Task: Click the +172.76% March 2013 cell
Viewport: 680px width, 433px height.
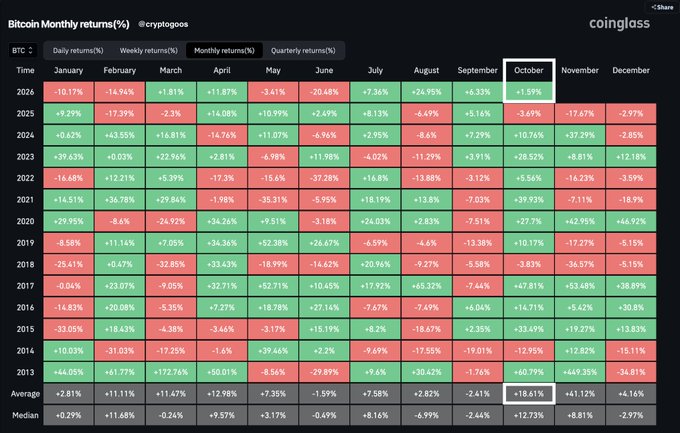Action: coord(171,372)
